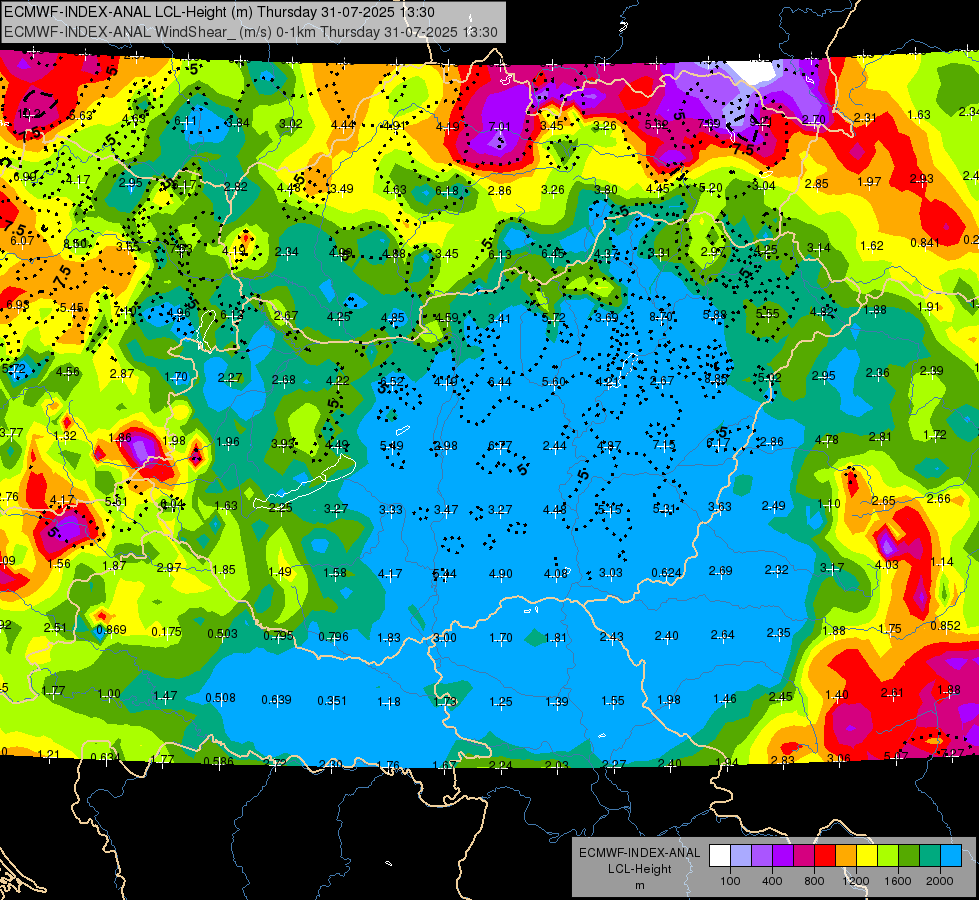Click the dark green legend swatch

909,856
